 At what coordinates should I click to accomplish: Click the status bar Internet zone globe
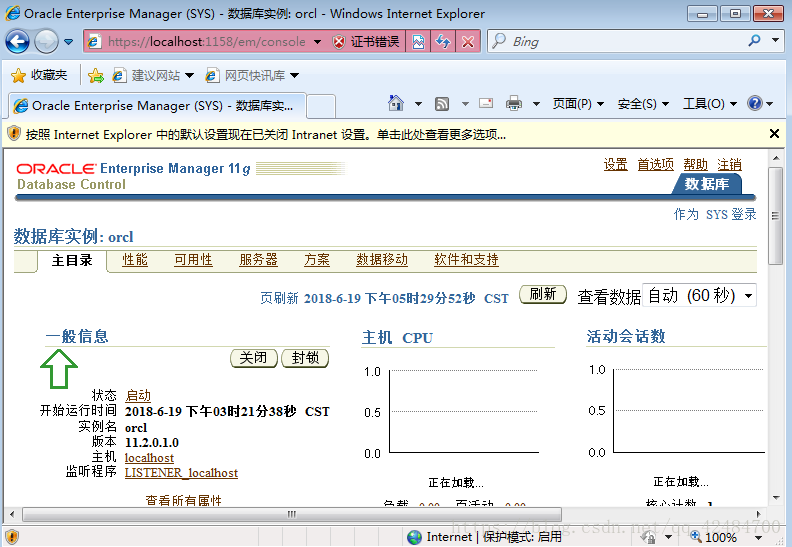(x=414, y=537)
